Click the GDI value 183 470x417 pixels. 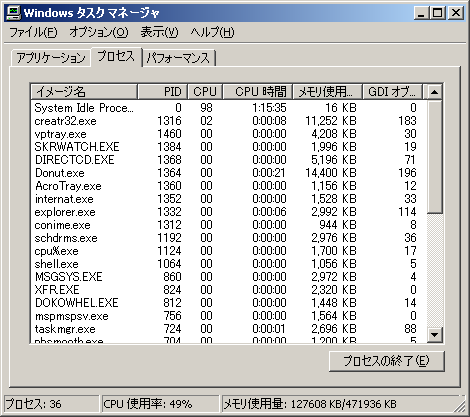pyautogui.click(x=407, y=121)
